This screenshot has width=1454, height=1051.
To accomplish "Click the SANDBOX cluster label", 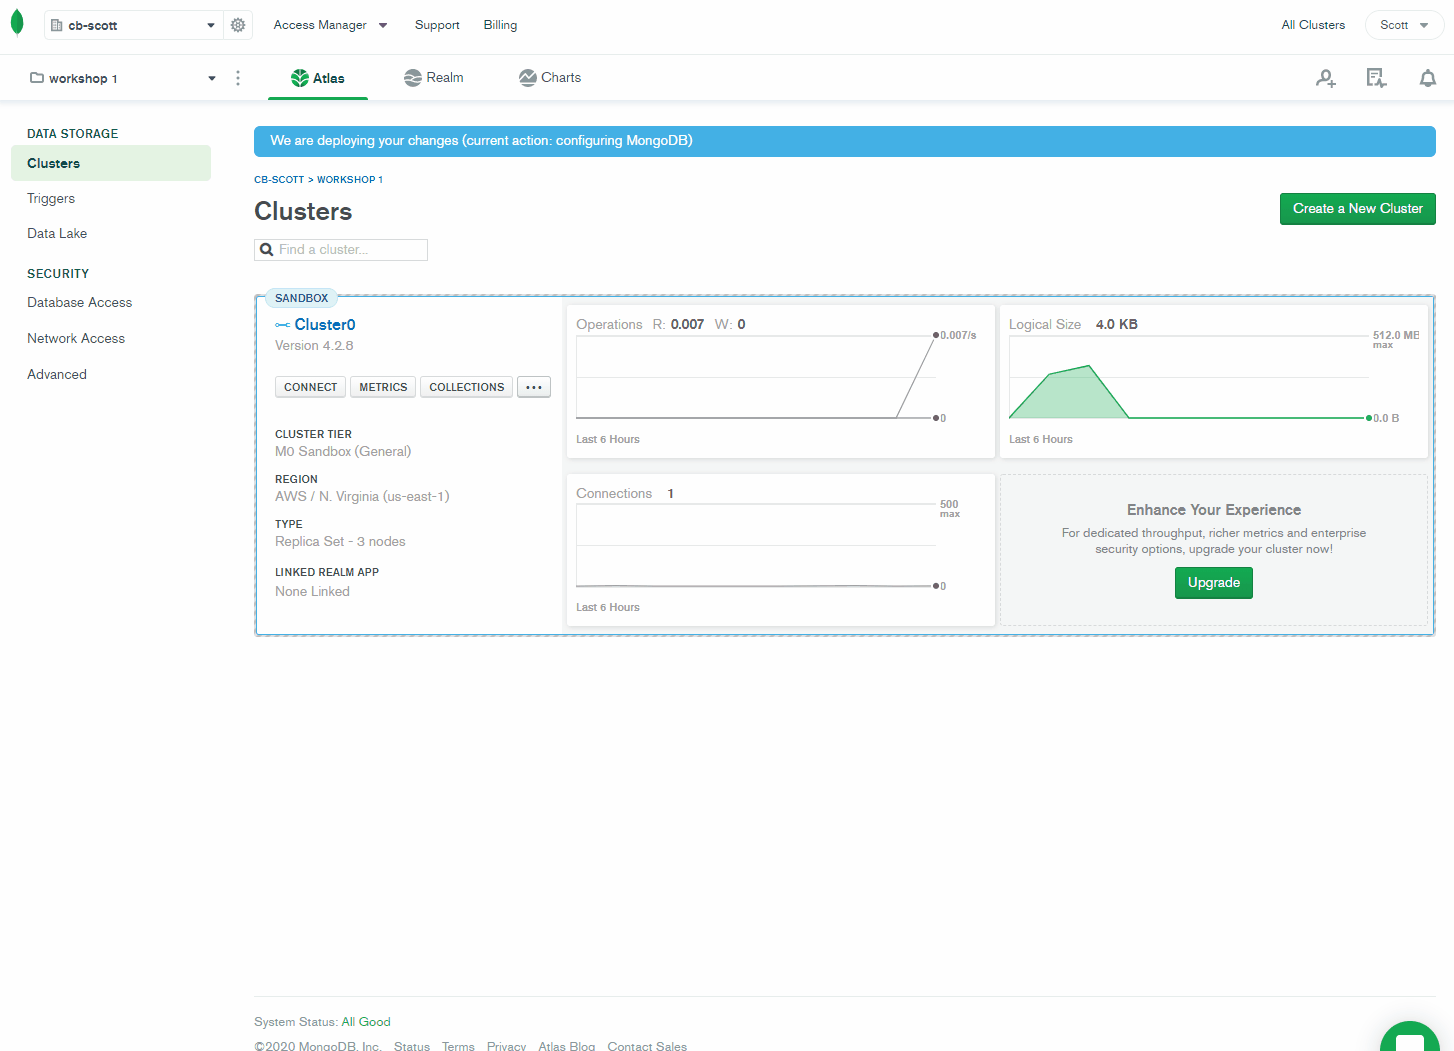I will 301,298.
